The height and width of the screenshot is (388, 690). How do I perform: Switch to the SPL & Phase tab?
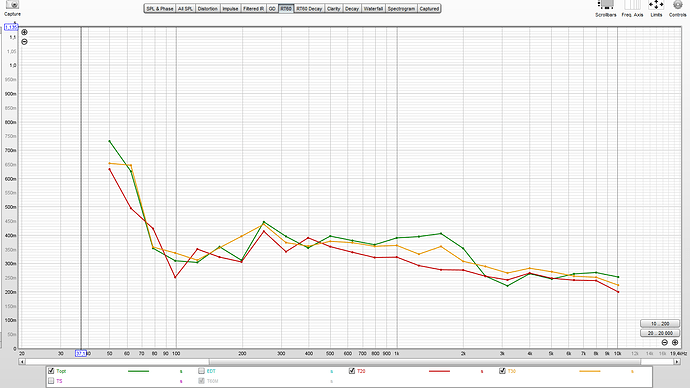coord(160,9)
